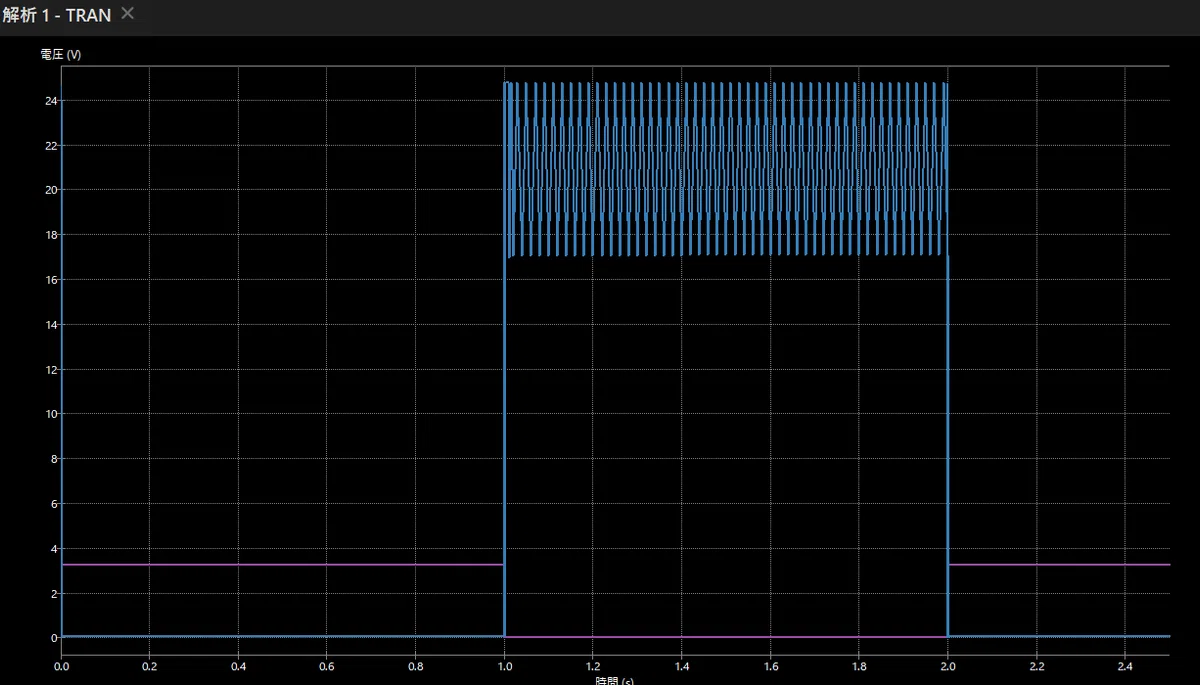
Task: Click the 1.6 tick on the time axis
Action: click(770, 664)
